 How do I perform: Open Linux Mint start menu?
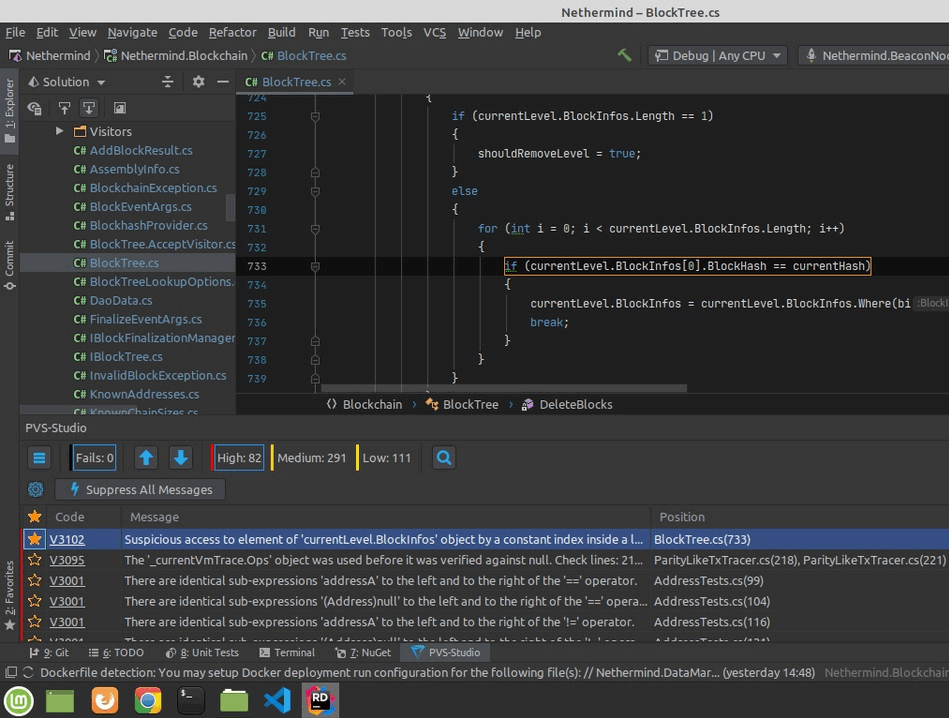pos(19,701)
